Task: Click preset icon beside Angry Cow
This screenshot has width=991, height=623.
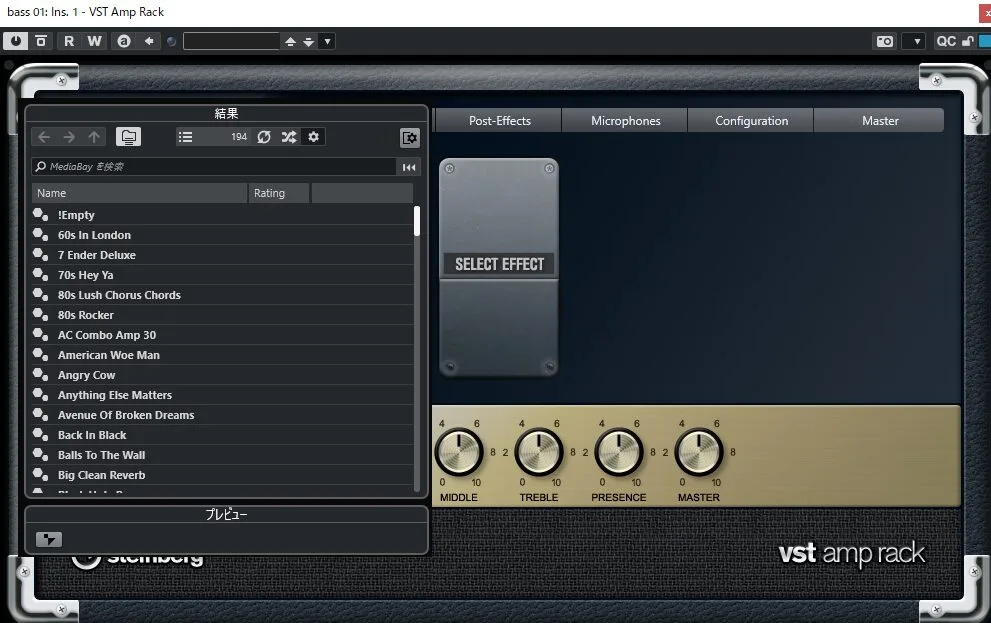Action: coord(40,375)
